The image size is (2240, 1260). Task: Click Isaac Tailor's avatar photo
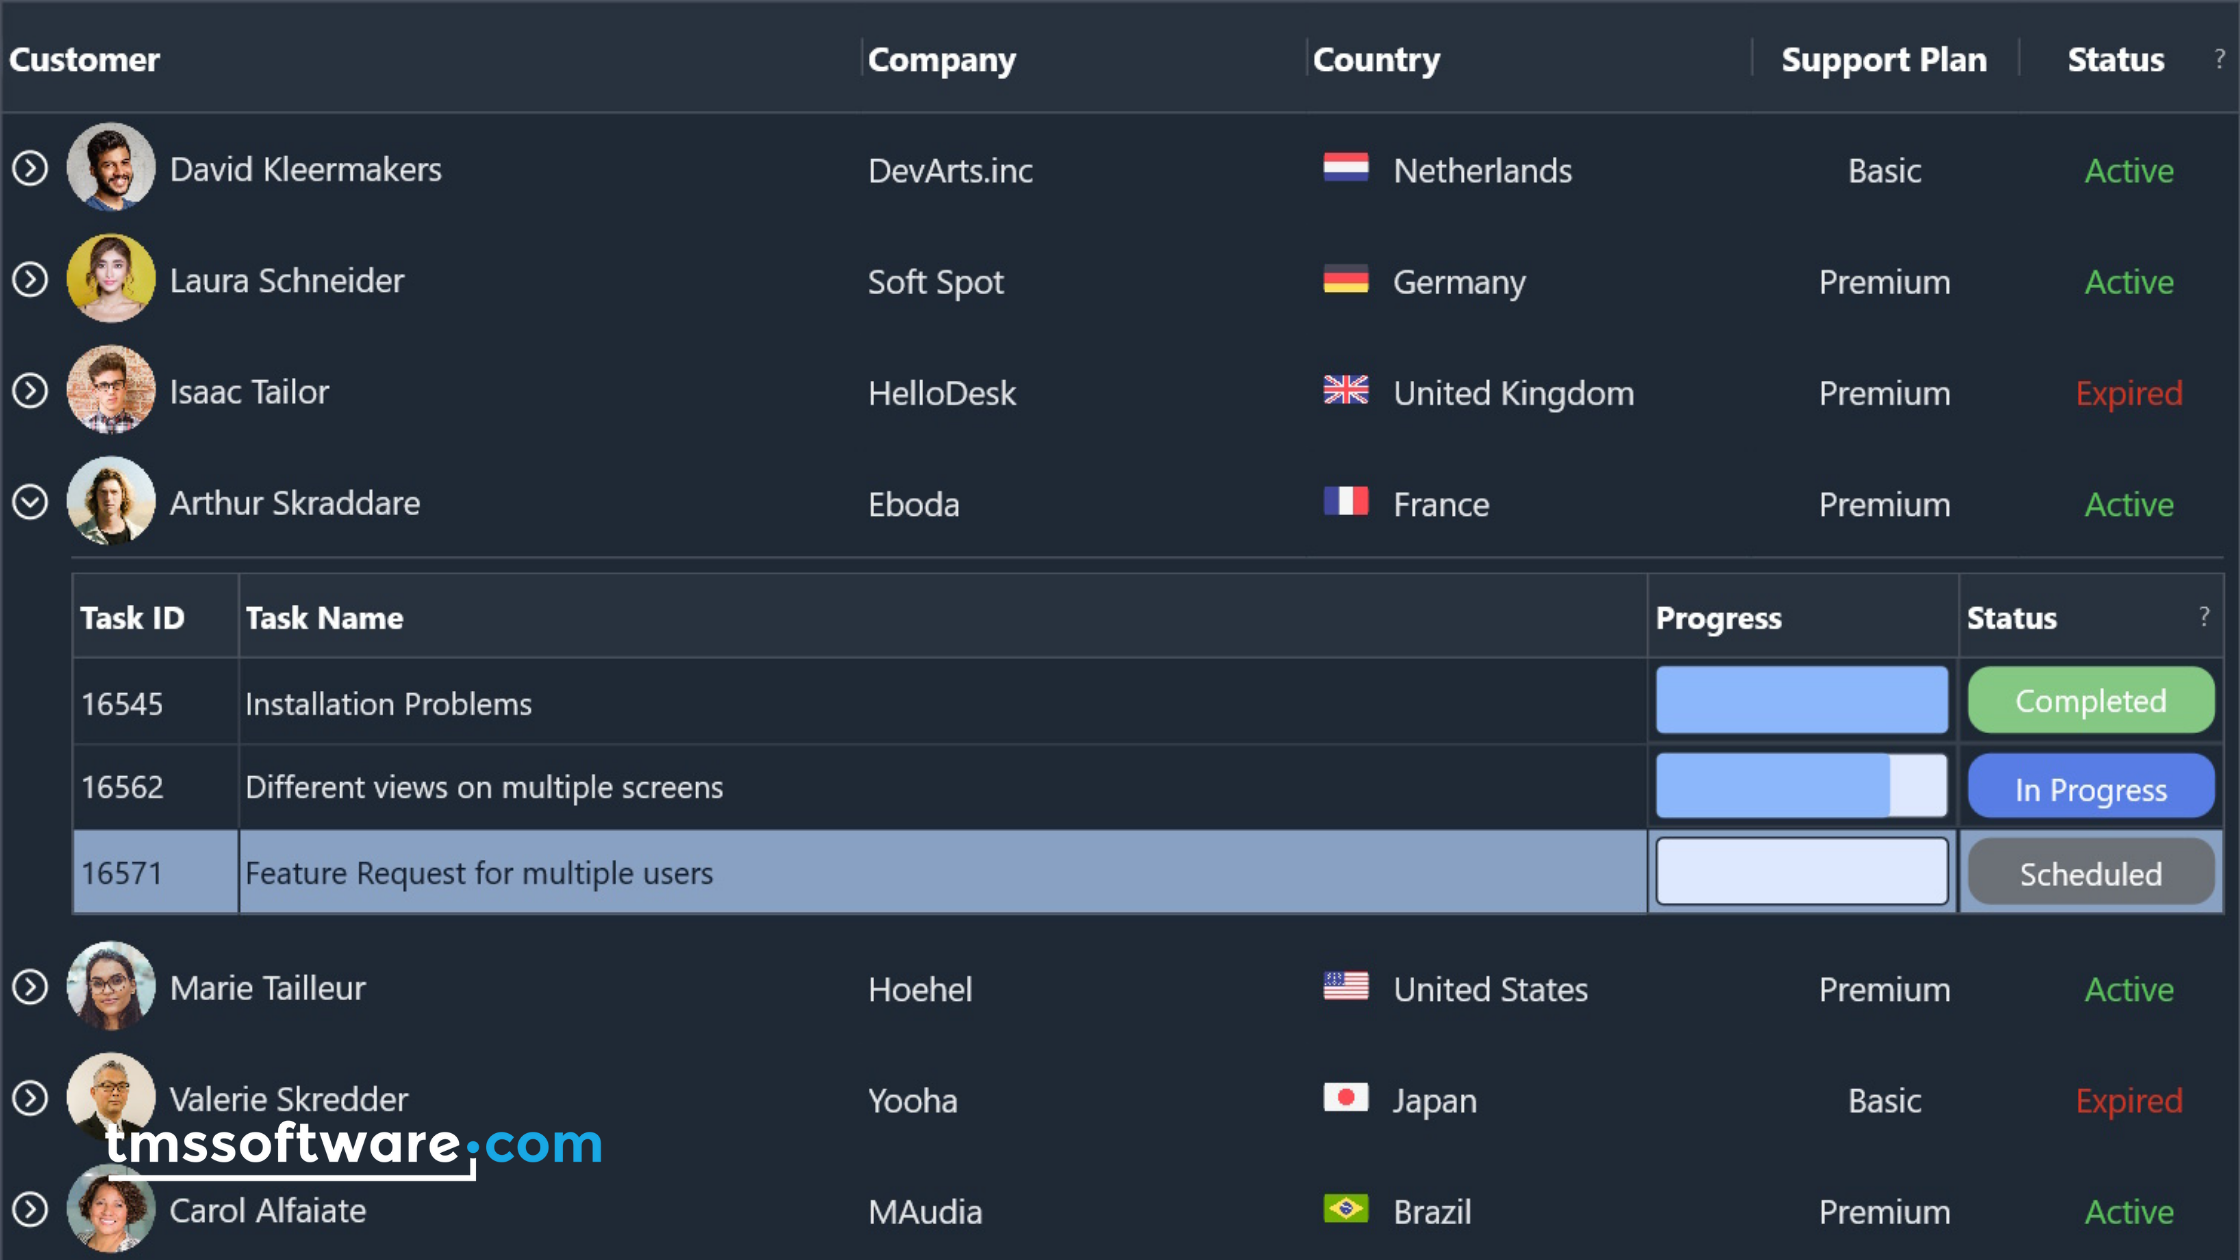pyautogui.click(x=110, y=390)
